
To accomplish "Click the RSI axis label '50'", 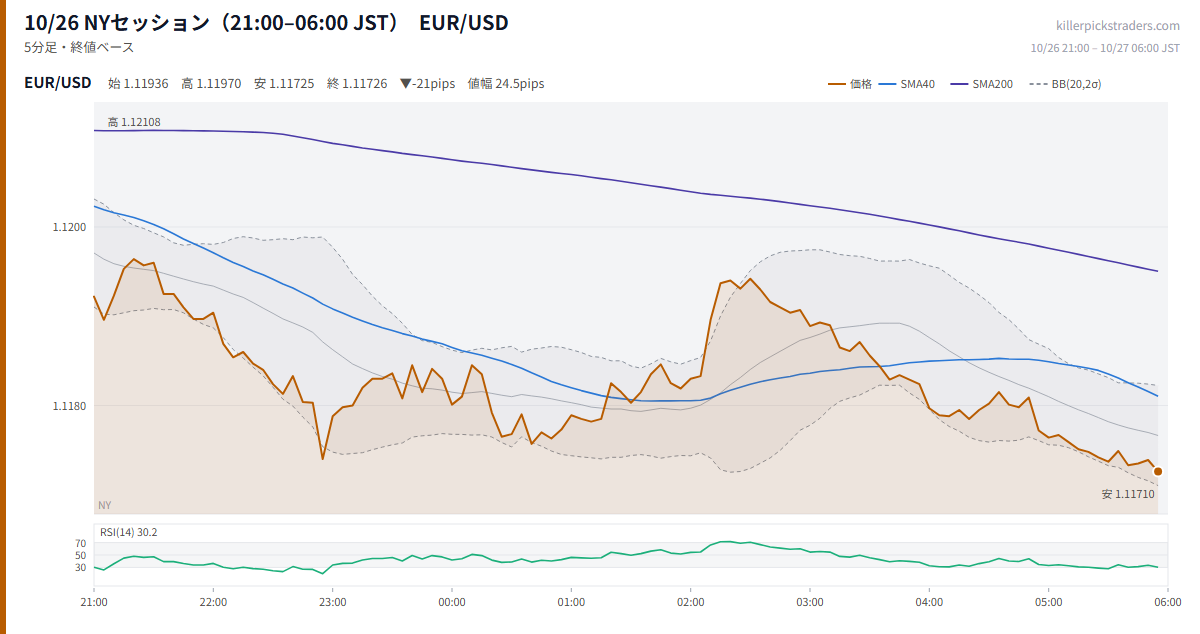I will pos(80,556).
